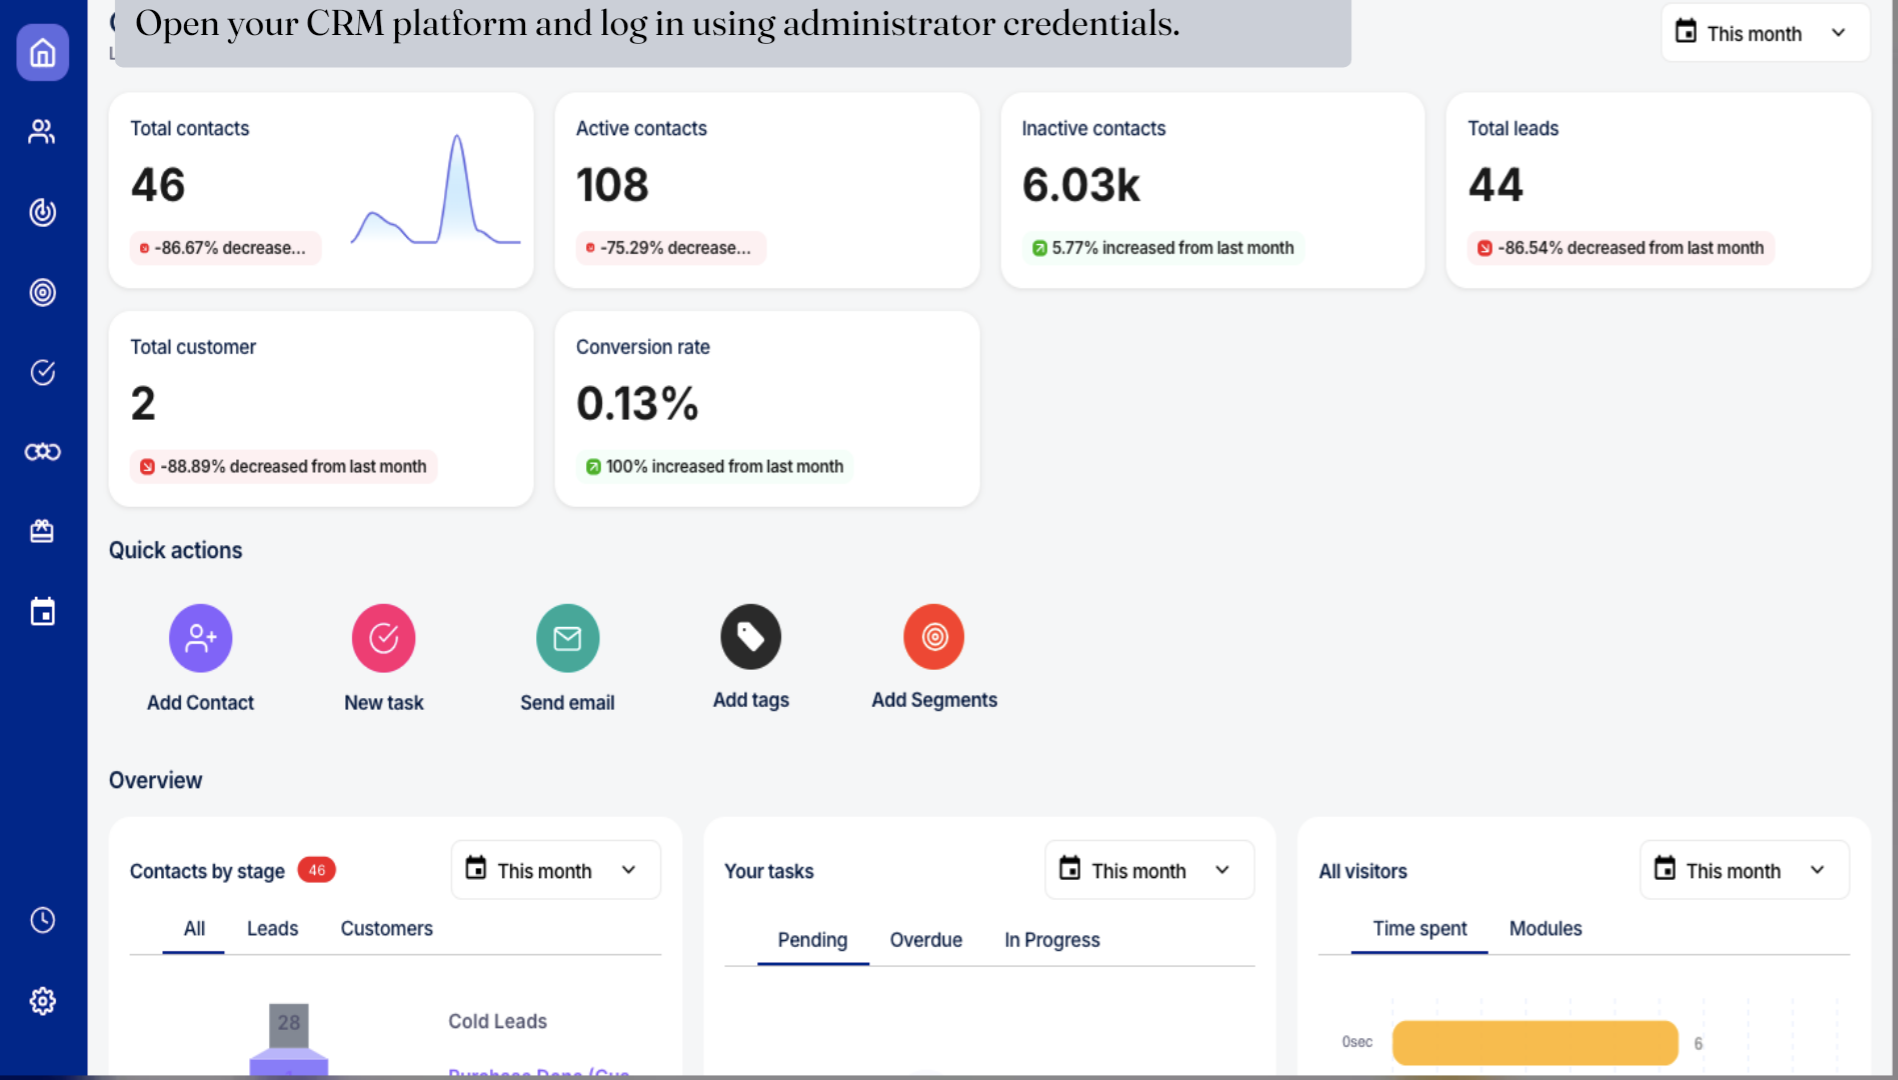Open the calendar icon in the sidebar
The image size is (1898, 1080).
[x=42, y=611]
